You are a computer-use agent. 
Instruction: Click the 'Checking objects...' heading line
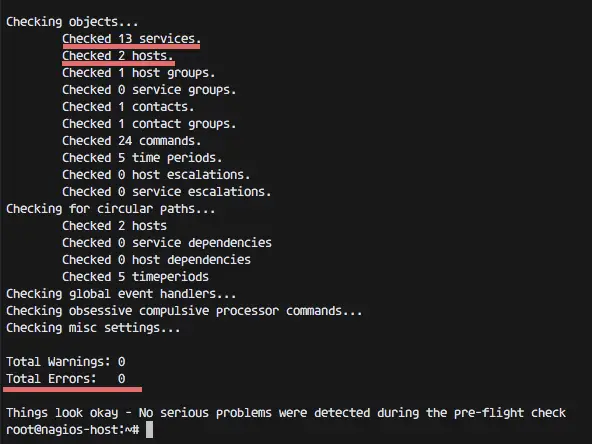click(x=72, y=22)
